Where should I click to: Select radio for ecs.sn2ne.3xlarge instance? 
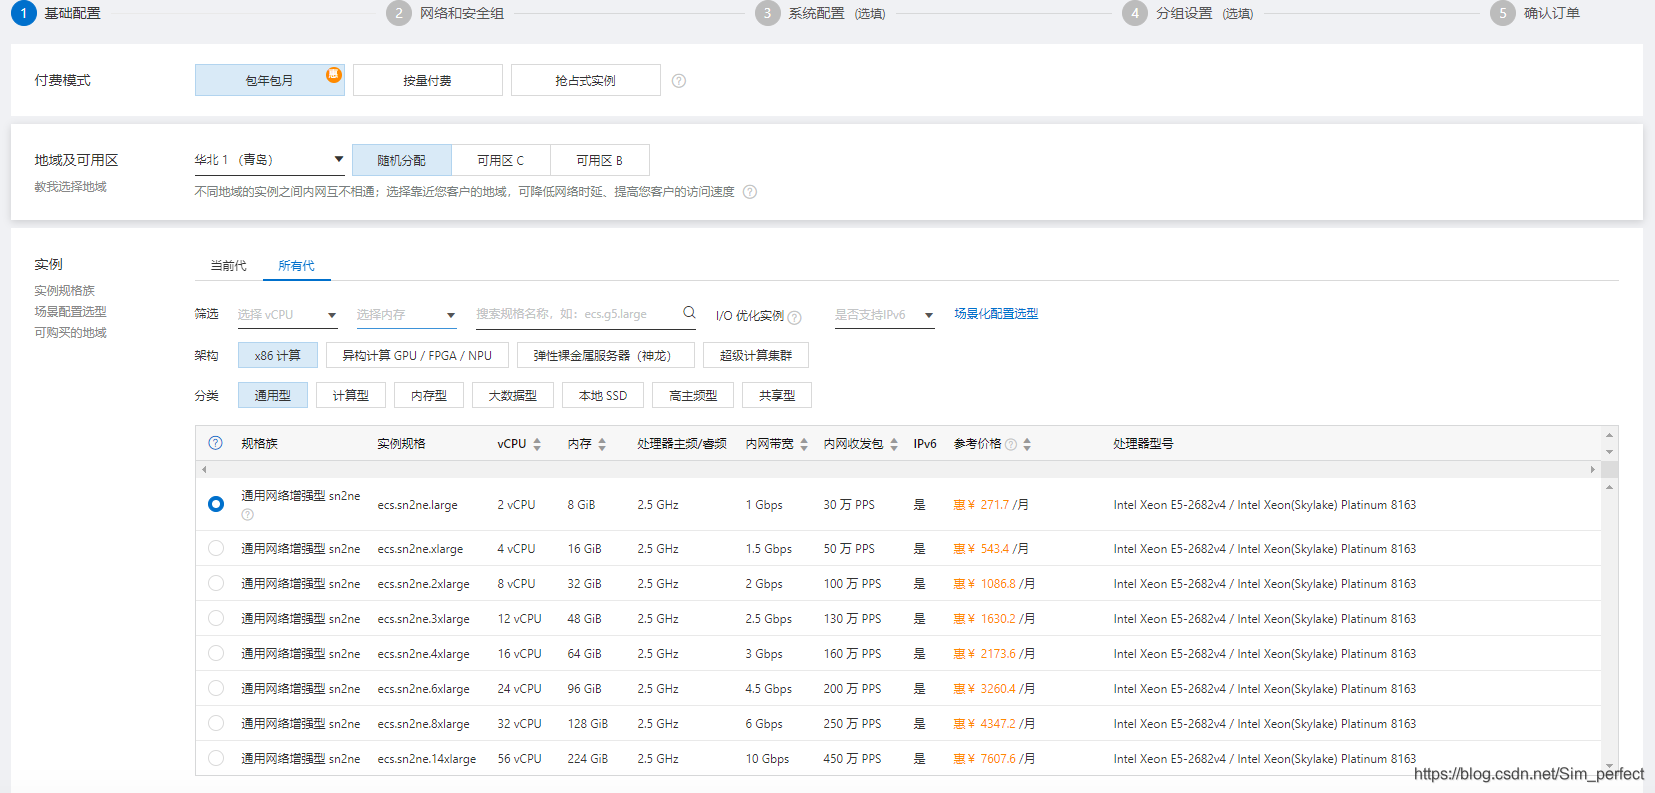pyautogui.click(x=216, y=618)
